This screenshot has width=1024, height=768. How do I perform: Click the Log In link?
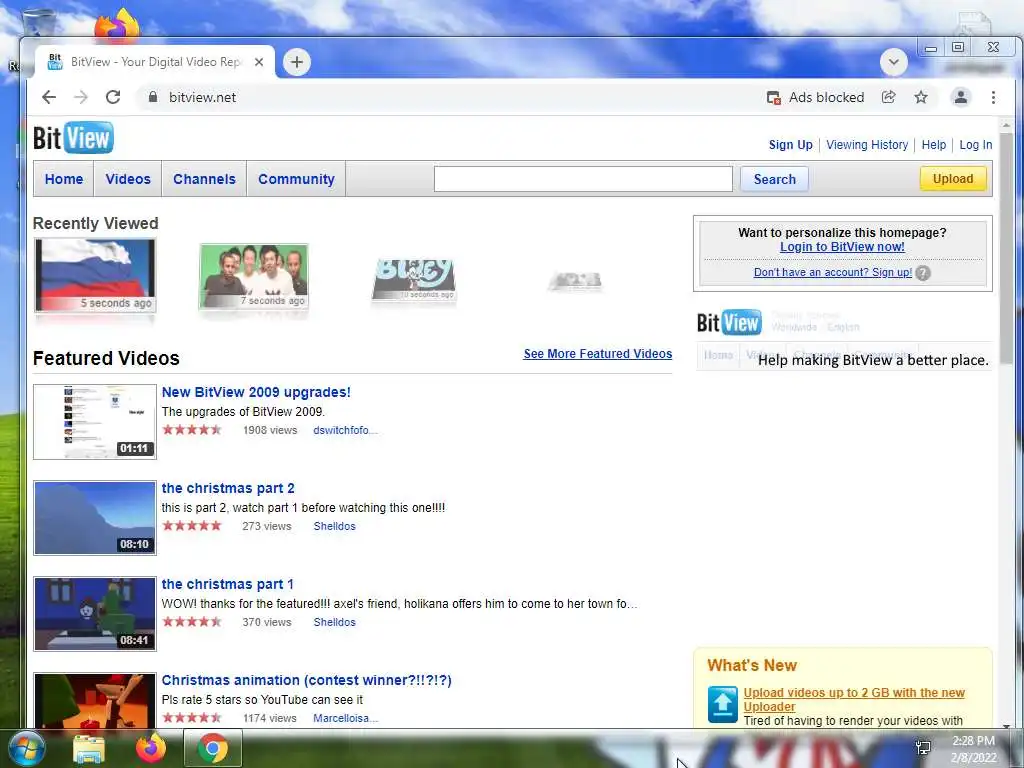tap(976, 145)
